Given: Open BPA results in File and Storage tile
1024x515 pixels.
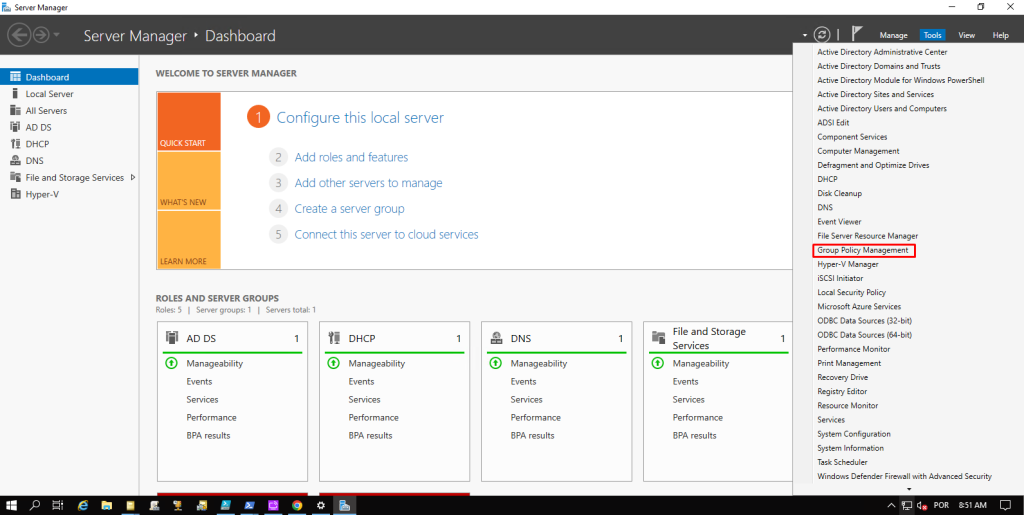Looking at the screenshot, I should tap(694, 435).
